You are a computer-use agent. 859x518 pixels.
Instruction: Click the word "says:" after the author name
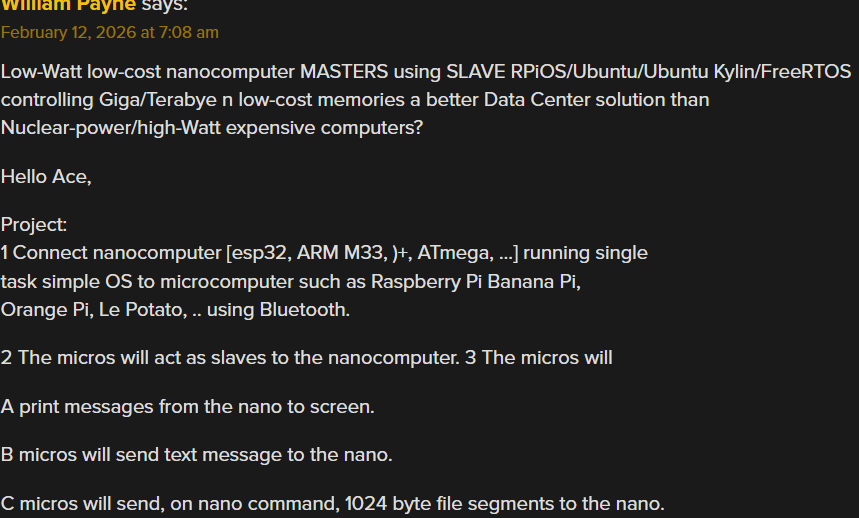(x=164, y=5)
